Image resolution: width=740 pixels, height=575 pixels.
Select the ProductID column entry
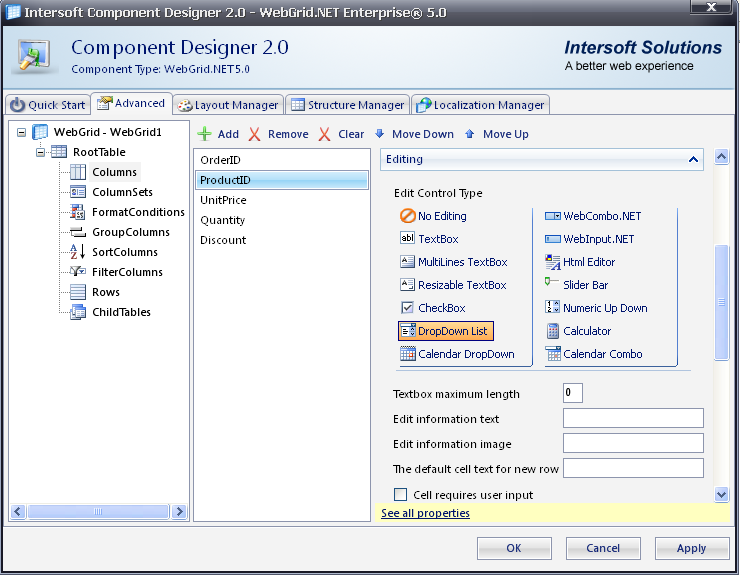[282, 180]
